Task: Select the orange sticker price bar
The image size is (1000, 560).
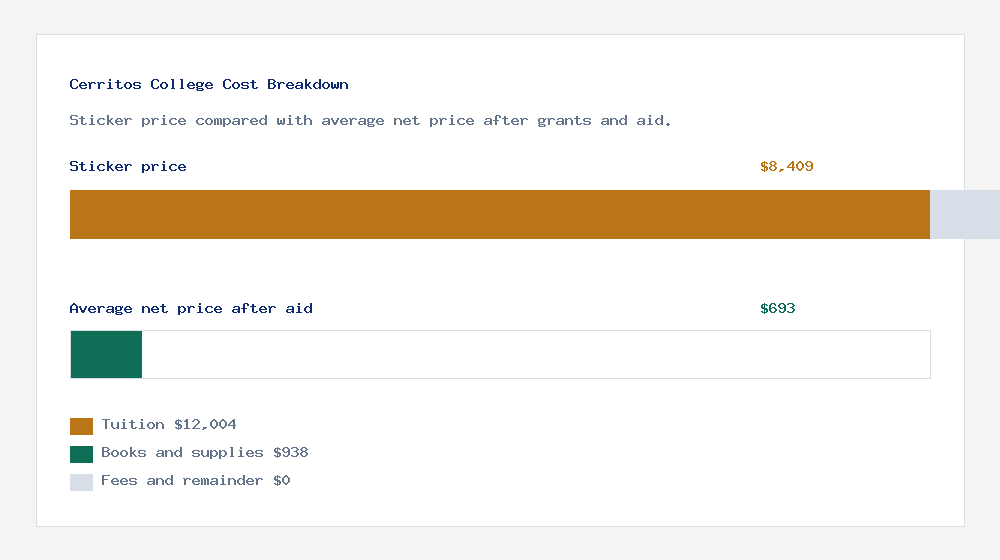Action: pos(500,214)
